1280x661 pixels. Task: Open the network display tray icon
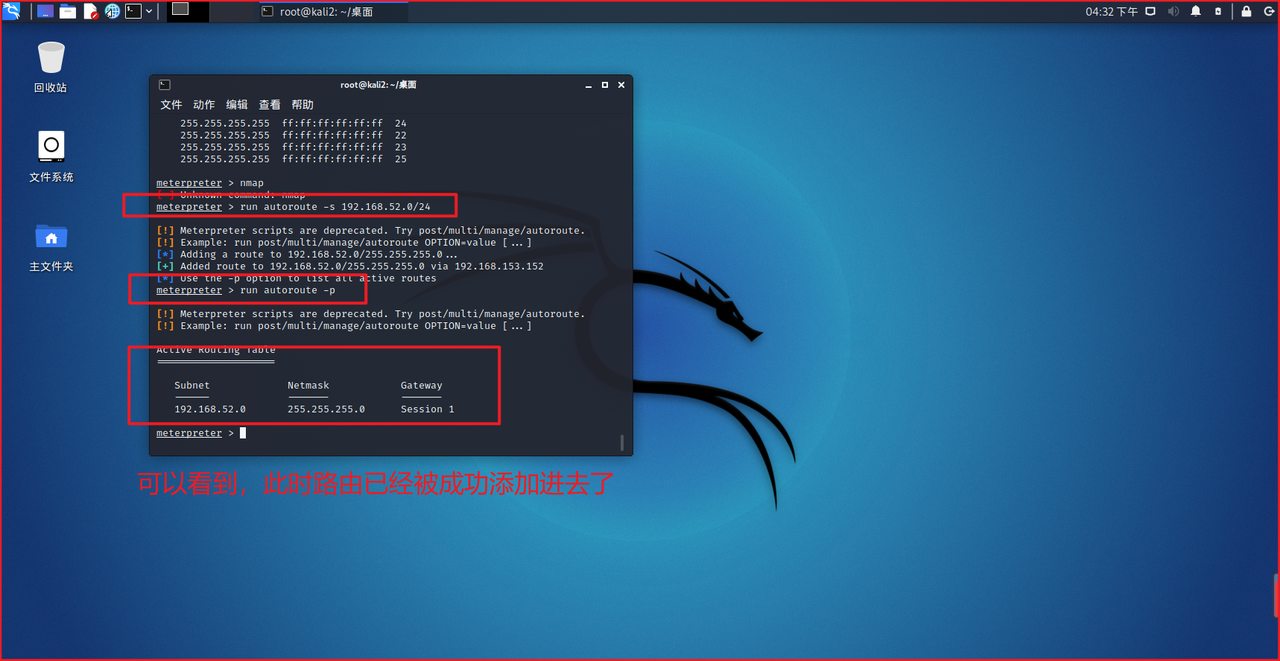pyautogui.click(x=1151, y=11)
